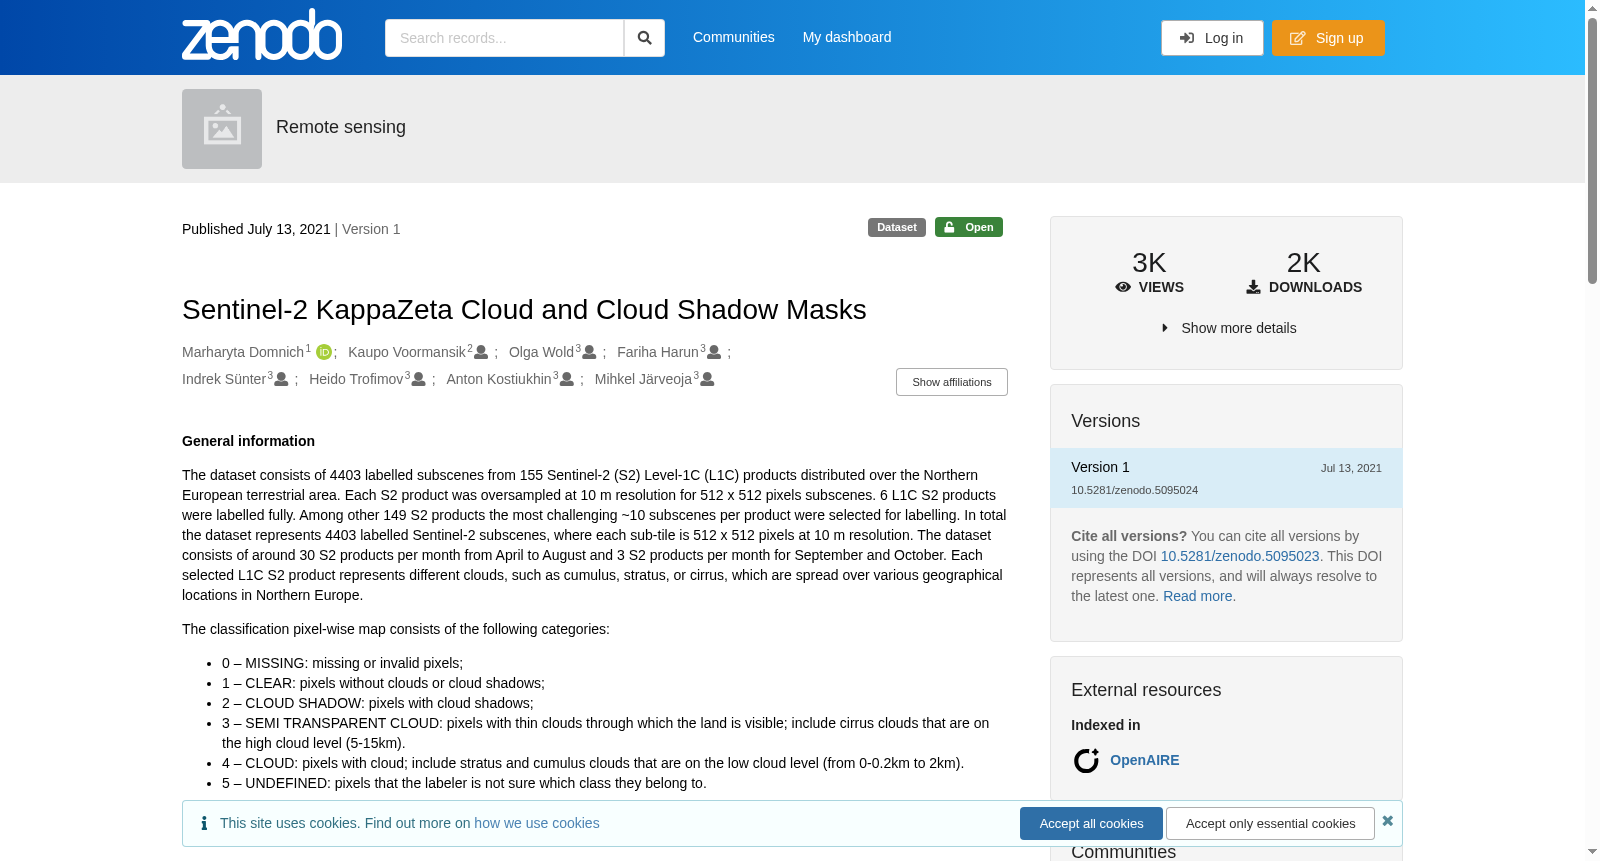Expand Show more details
Viewport: 1600px width, 861px height.
(1228, 328)
